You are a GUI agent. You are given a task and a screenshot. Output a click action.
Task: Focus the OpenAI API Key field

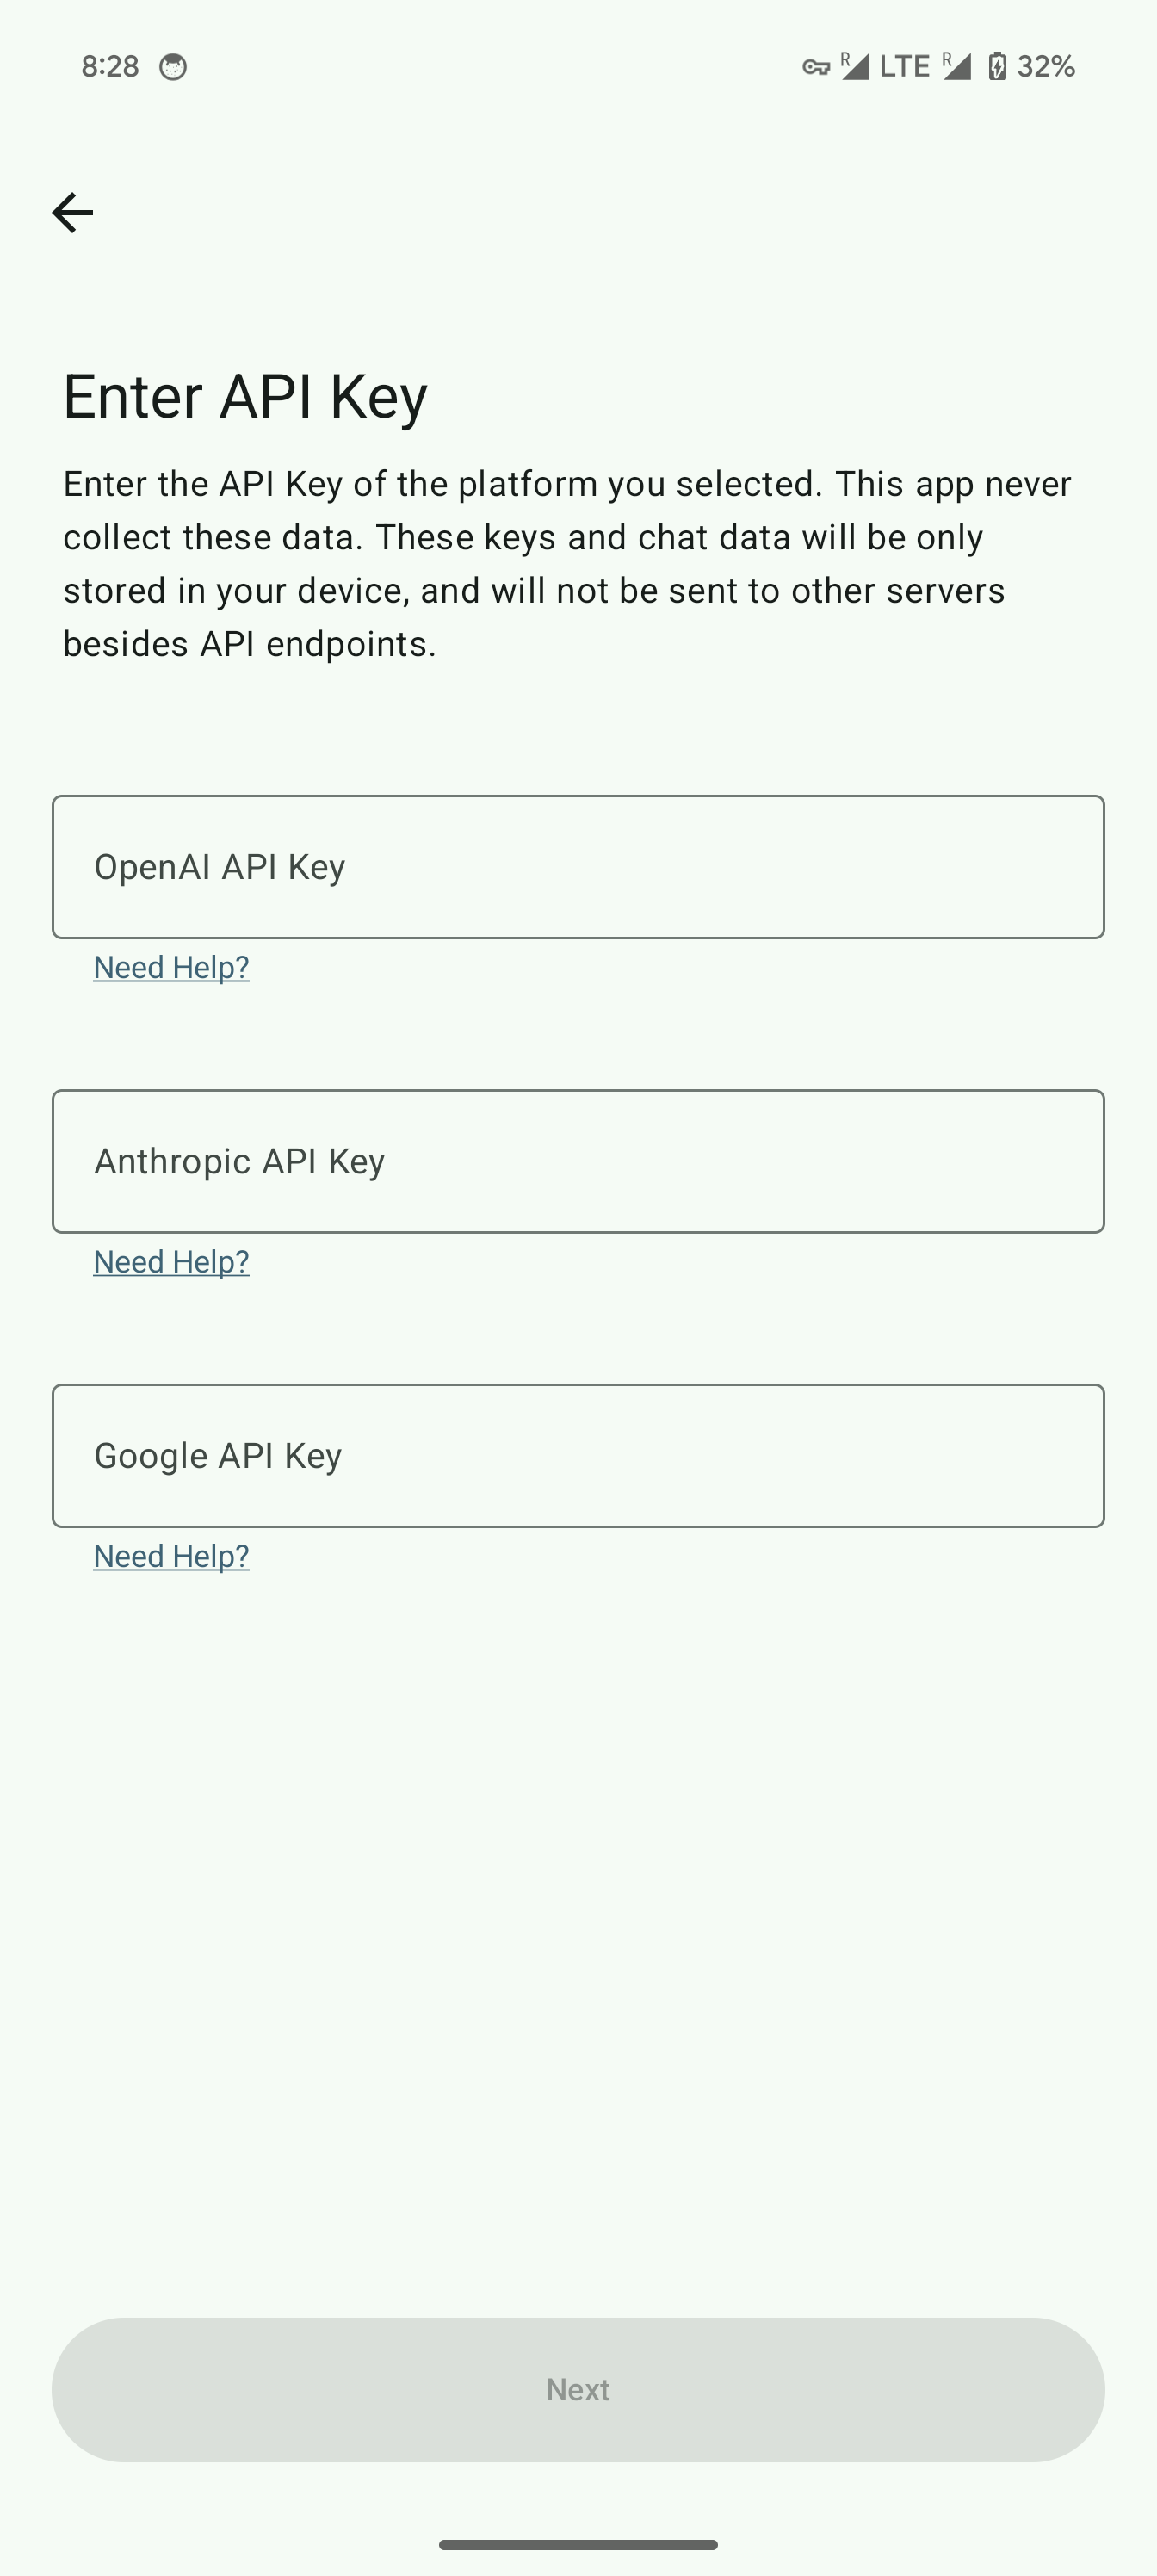point(578,867)
